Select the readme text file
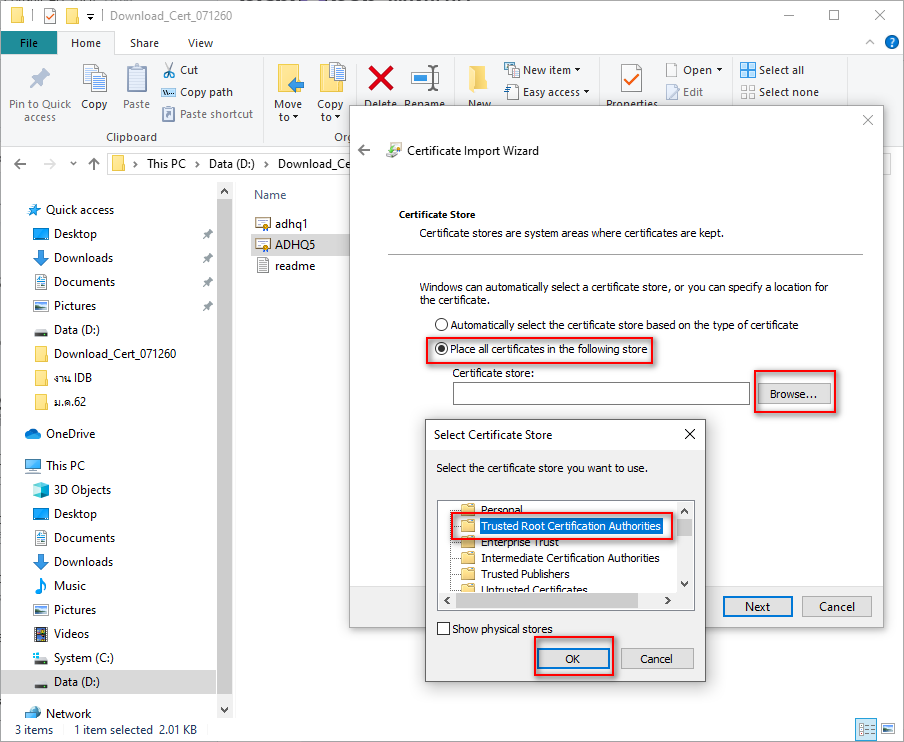Screen dimensions: 904x742 (285, 266)
